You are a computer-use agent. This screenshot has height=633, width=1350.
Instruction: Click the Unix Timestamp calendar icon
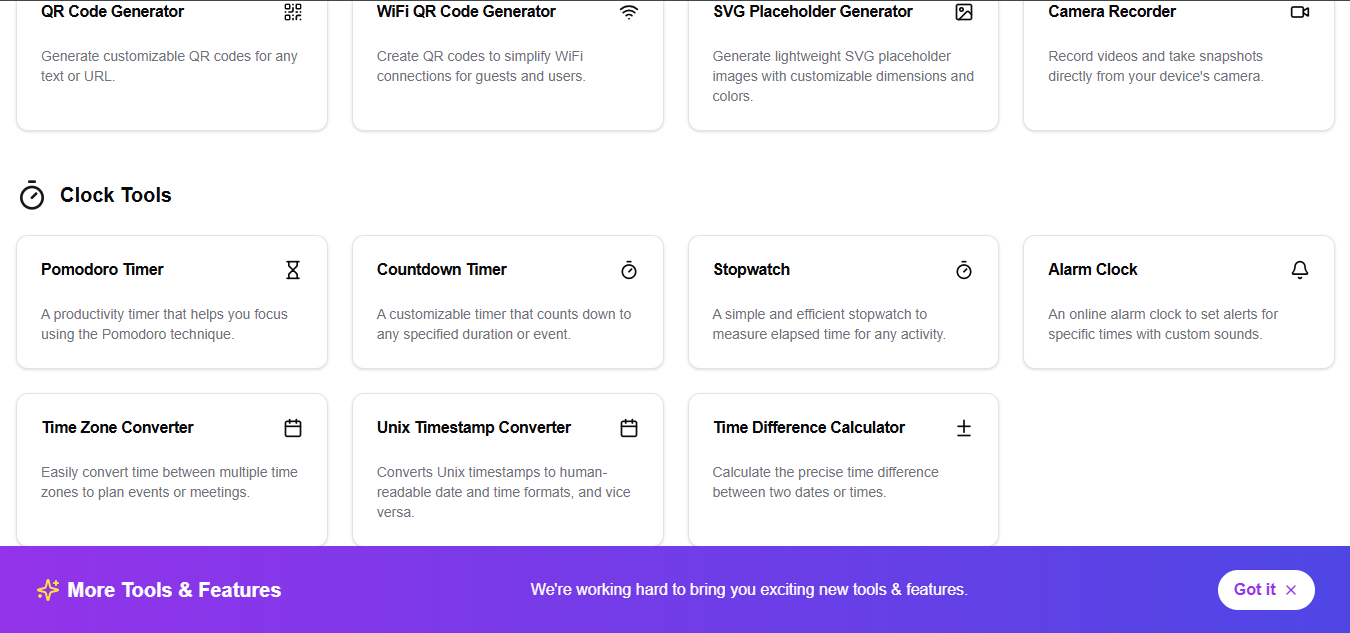coord(628,428)
